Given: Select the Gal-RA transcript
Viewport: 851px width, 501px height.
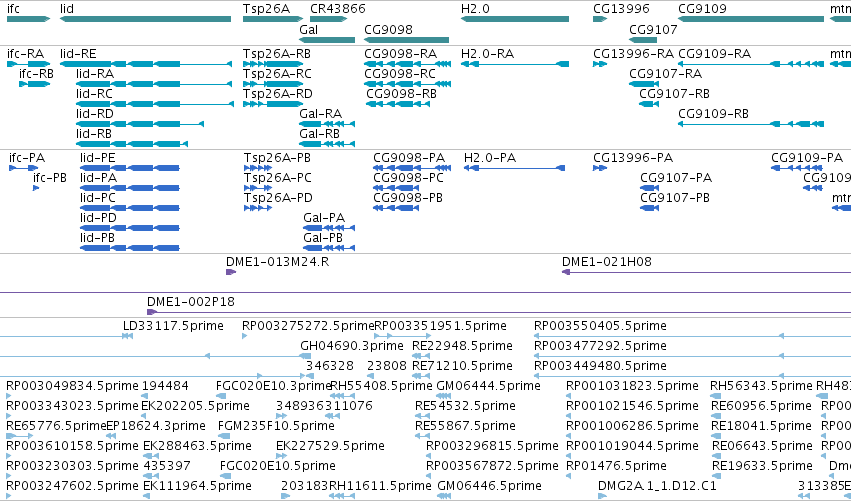Looking at the screenshot, I should coord(327,124).
